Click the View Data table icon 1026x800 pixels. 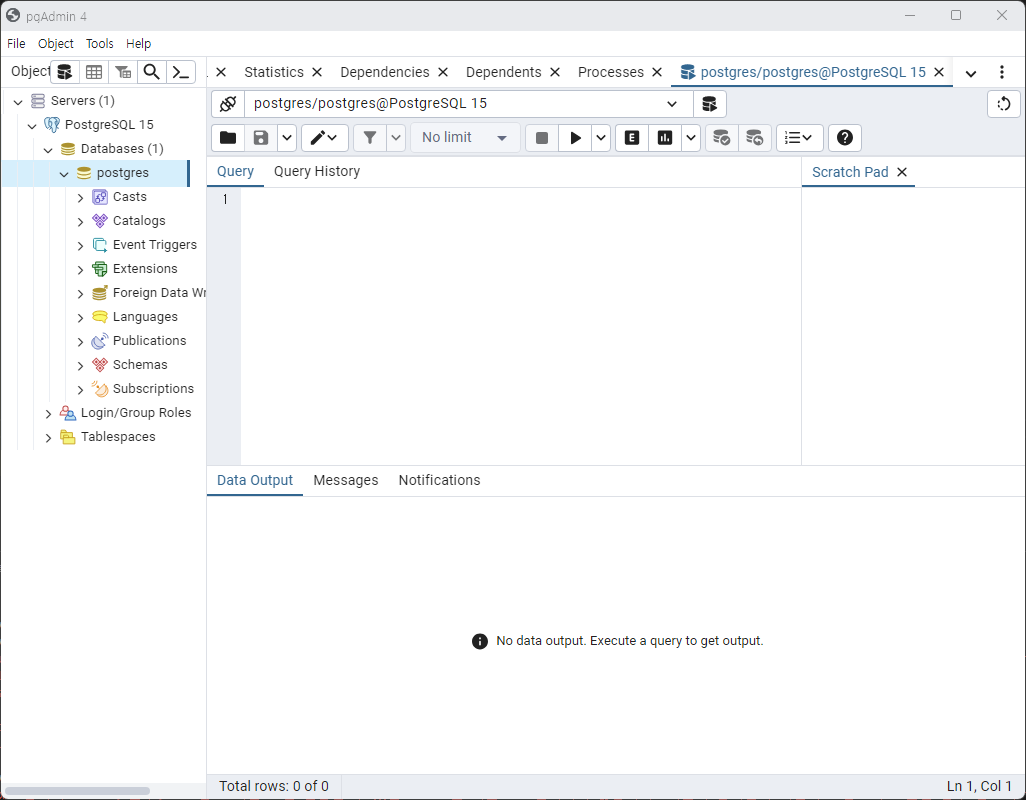click(94, 72)
